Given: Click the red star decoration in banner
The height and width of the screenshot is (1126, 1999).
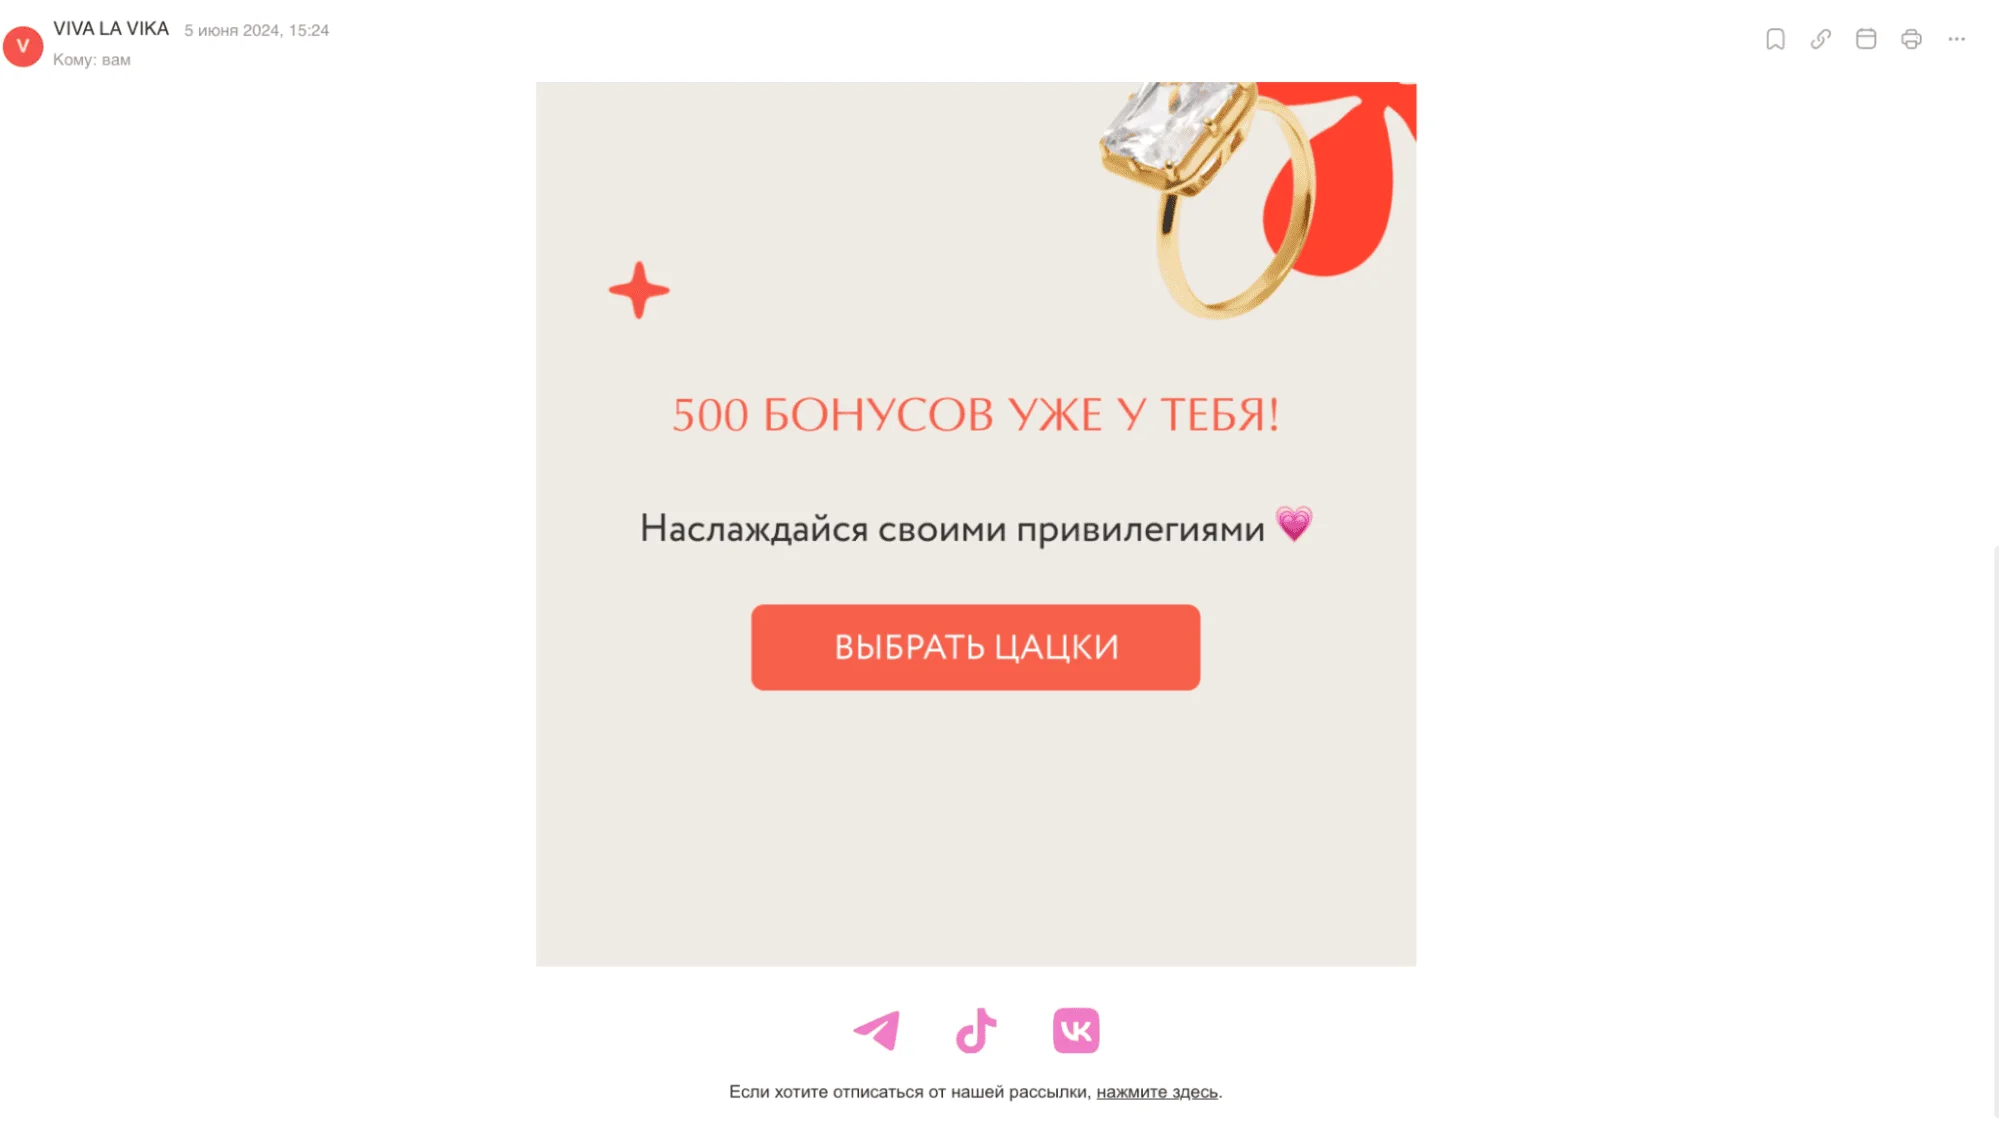Looking at the screenshot, I should (639, 290).
